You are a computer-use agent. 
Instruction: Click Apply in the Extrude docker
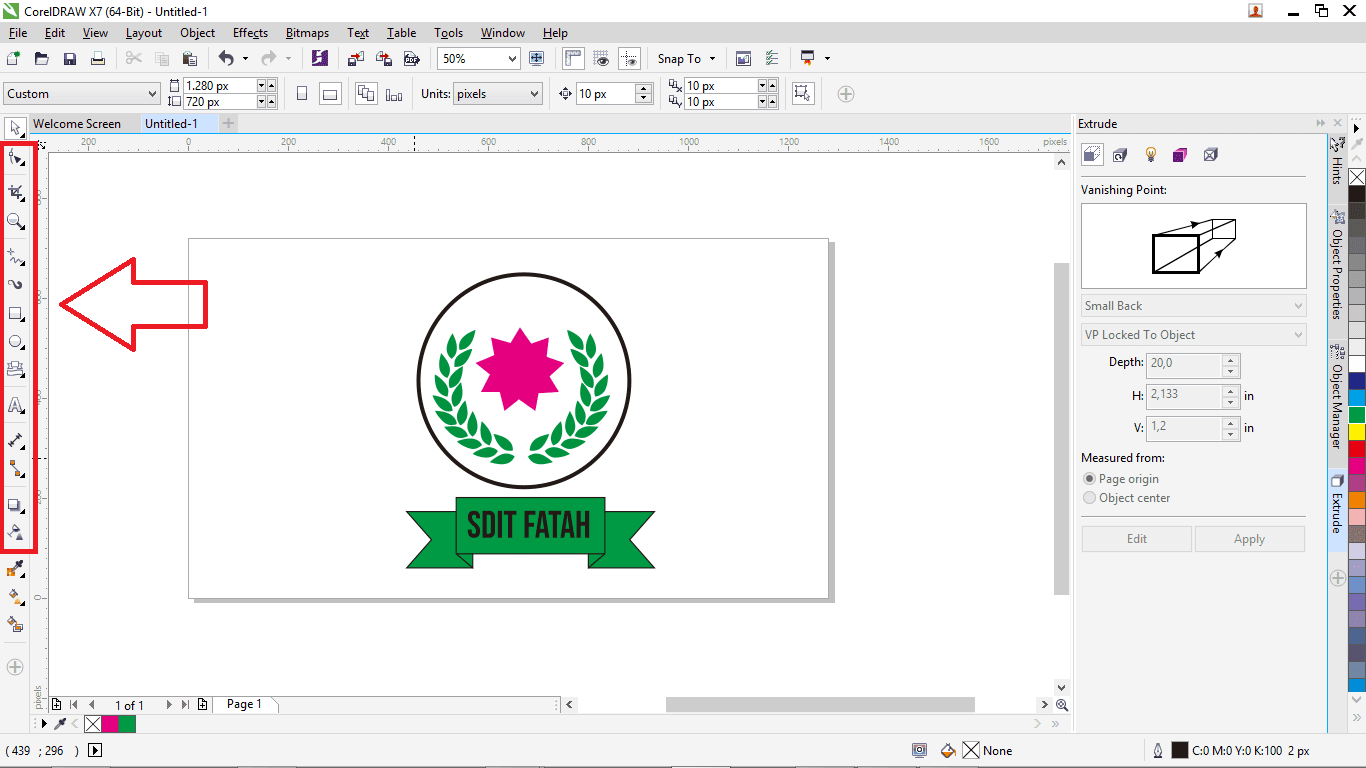pyautogui.click(x=1249, y=538)
